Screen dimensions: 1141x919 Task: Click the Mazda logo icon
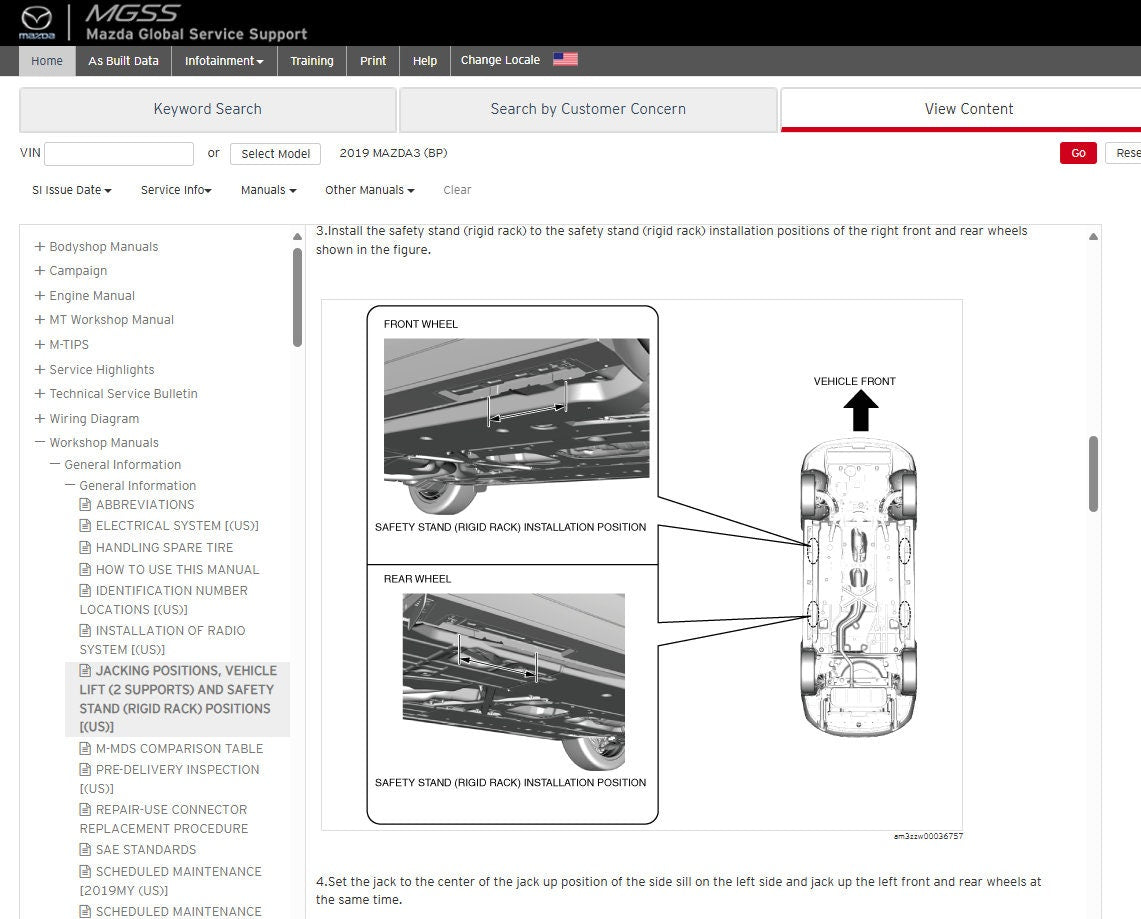coord(36,22)
